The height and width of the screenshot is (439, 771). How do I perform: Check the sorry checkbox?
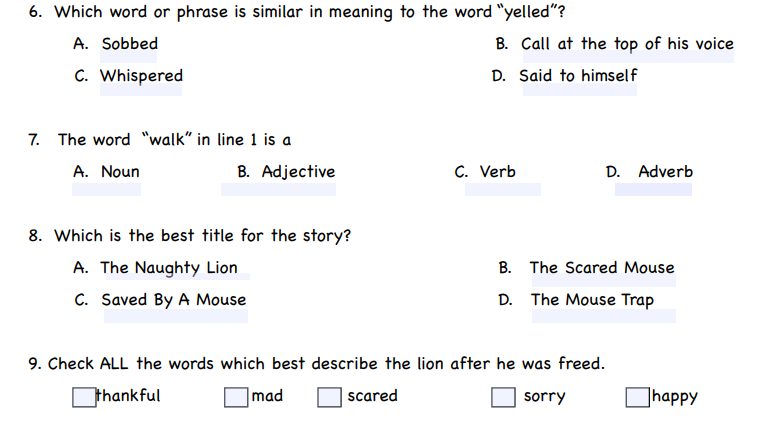[x=503, y=397]
